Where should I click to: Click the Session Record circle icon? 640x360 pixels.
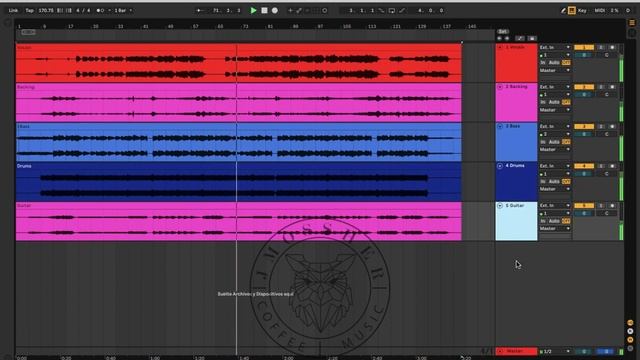(324, 11)
